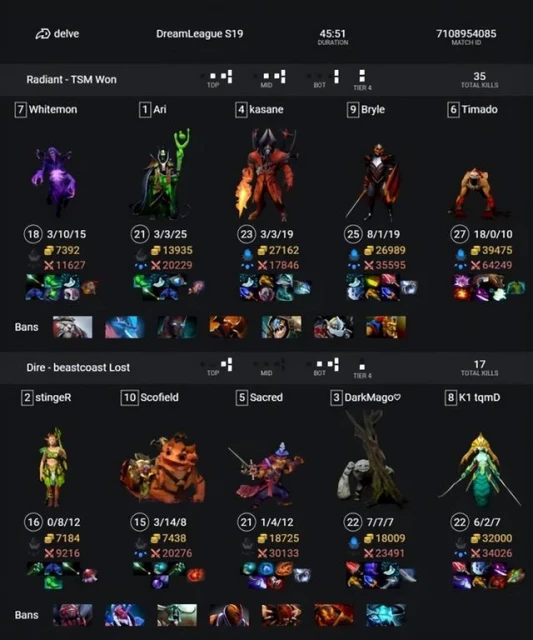This screenshot has width=533, height=640.
Task: Click the last Radiant ban hero icon
Action: click(x=386, y=327)
